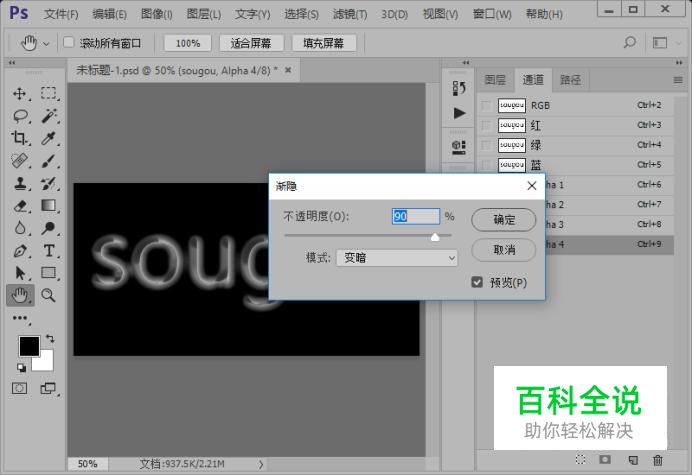692x475 pixels.
Task: Select the Path Selection tool
Action: coord(19,273)
